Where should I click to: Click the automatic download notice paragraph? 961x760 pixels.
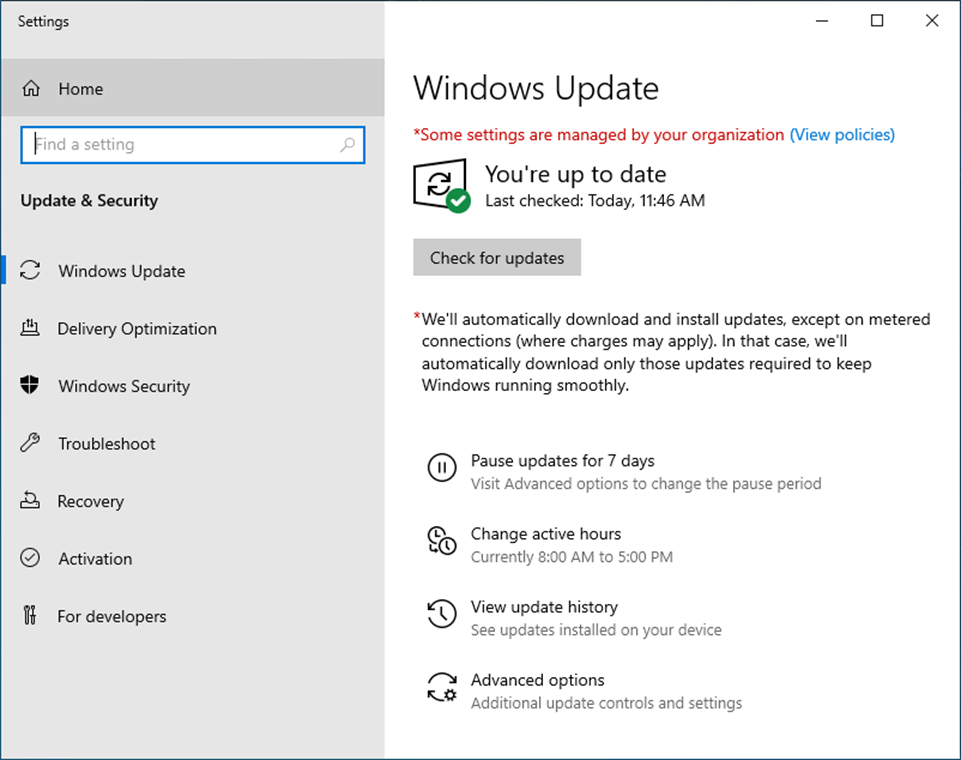pos(673,352)
